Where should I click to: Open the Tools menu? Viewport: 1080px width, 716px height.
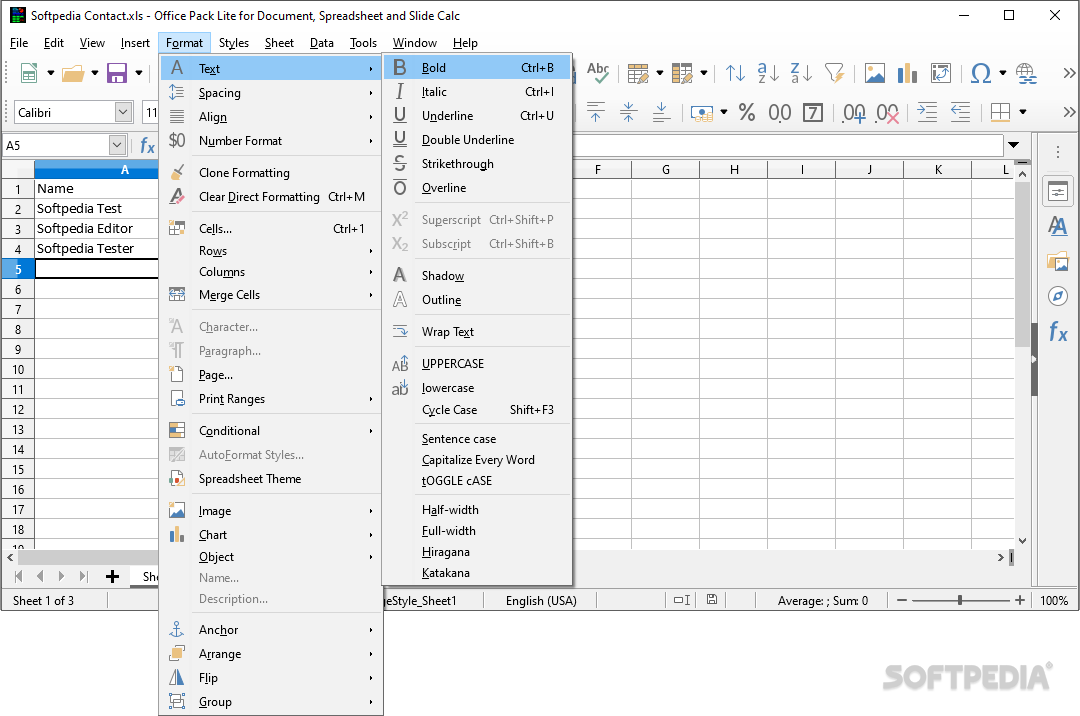tap(363, 43)
